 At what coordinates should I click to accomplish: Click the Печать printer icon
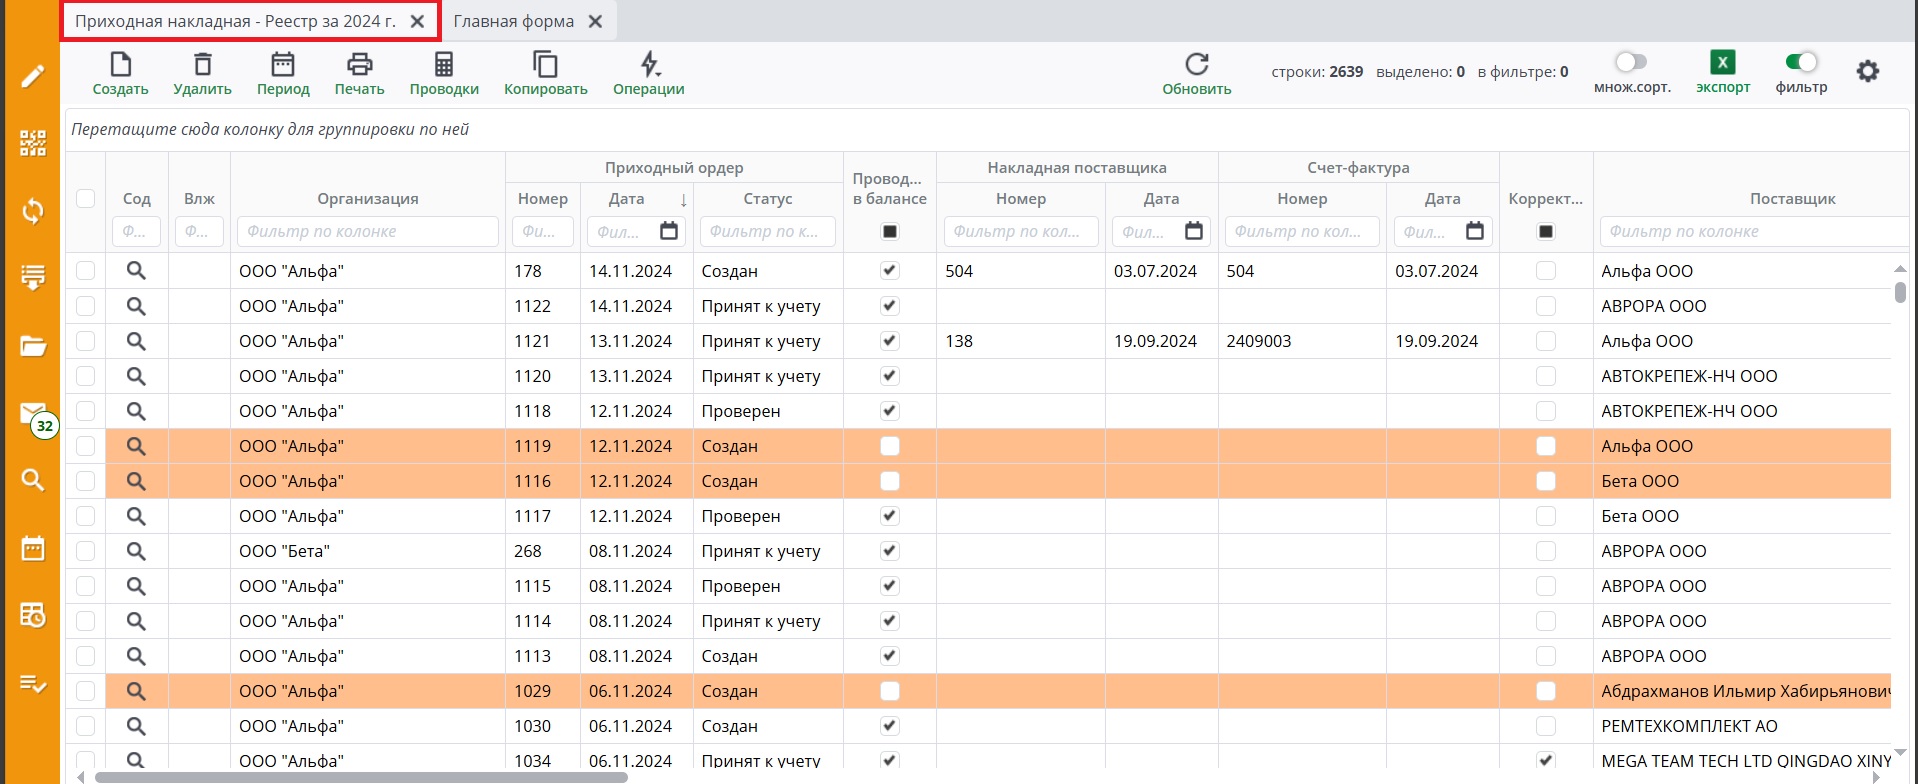(x=359, y=66)
